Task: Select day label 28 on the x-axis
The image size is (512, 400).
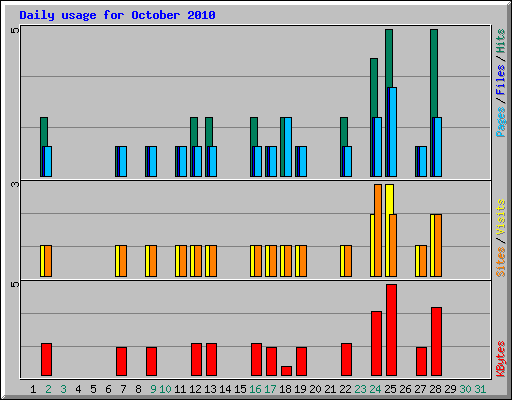Action: (x=435, y=389)
